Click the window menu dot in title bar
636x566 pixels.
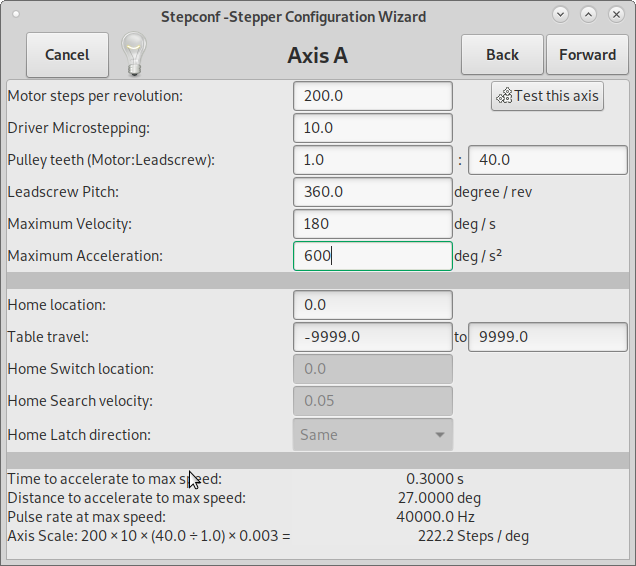pyautogui.click(x=16, y=15)
